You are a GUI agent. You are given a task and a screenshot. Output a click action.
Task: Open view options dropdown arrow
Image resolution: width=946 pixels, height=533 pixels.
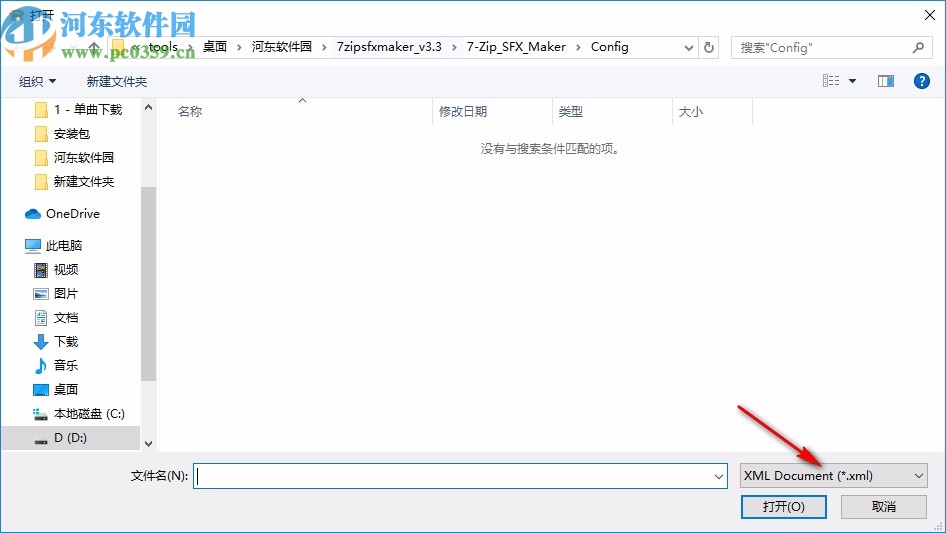(852, 81)
